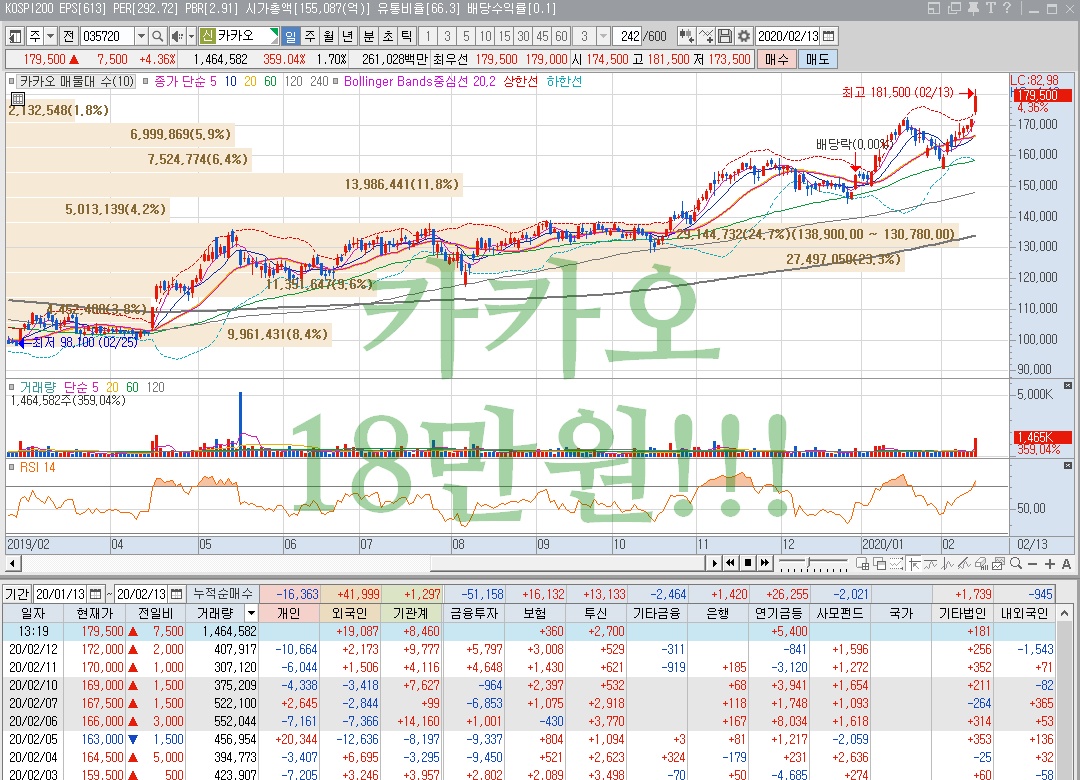Open custom interval 3 dropdown arrow

(603, 37)
